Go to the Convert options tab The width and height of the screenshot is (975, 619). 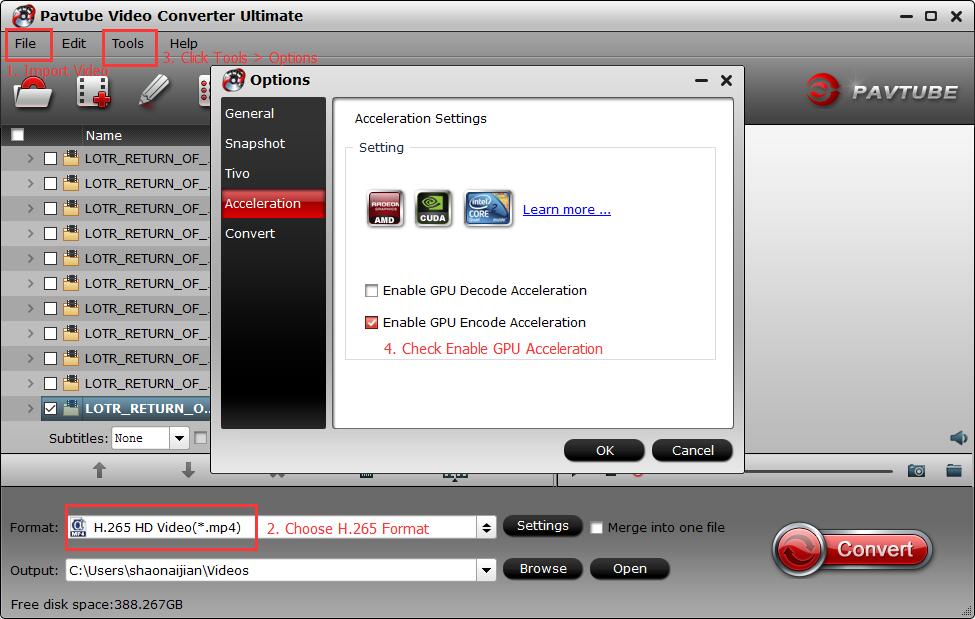coord(274,233)
